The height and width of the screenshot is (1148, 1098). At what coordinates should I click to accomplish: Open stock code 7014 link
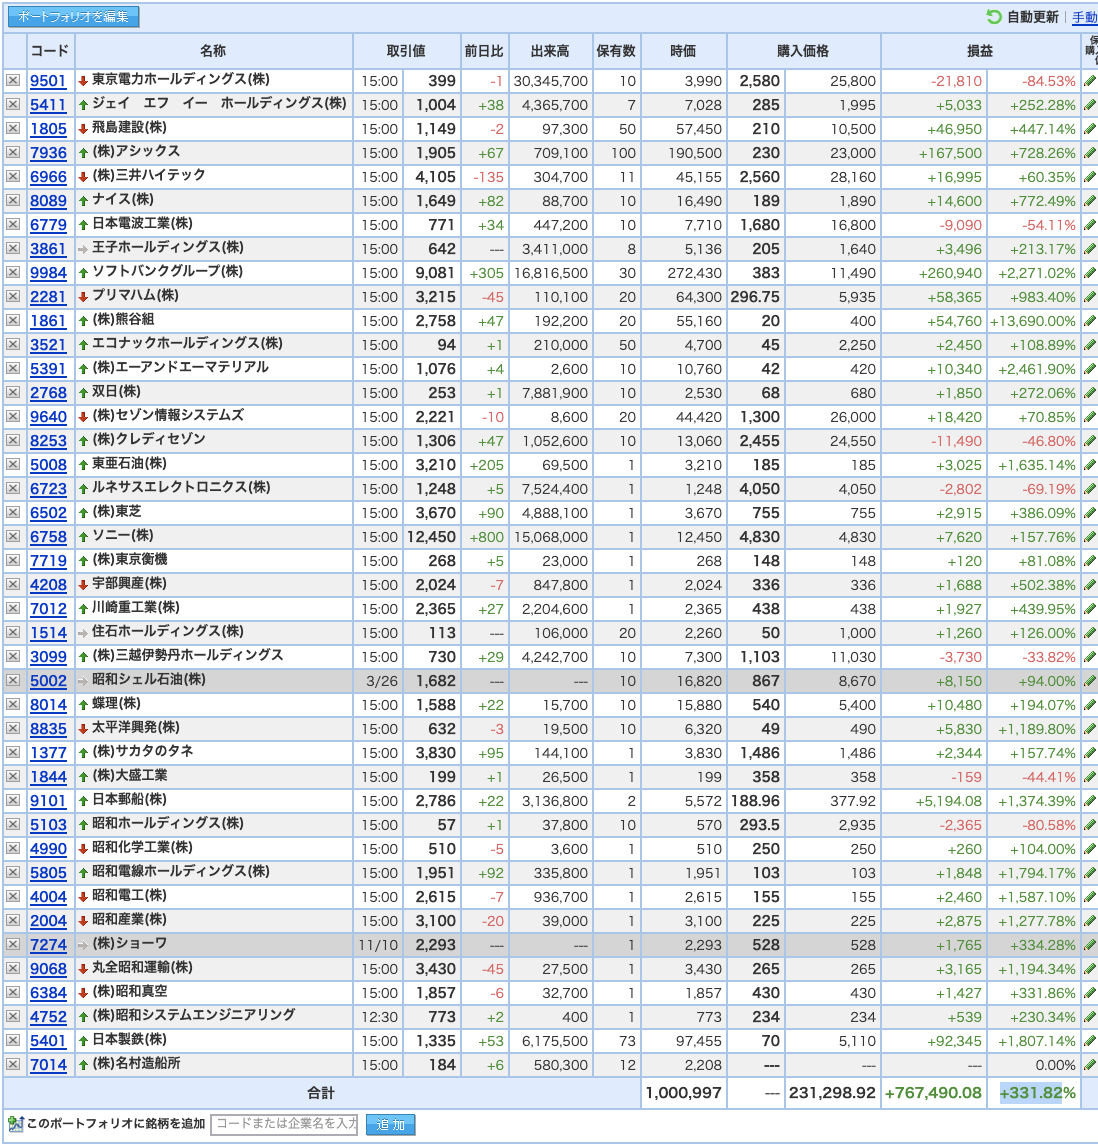tap(48, 1065)
